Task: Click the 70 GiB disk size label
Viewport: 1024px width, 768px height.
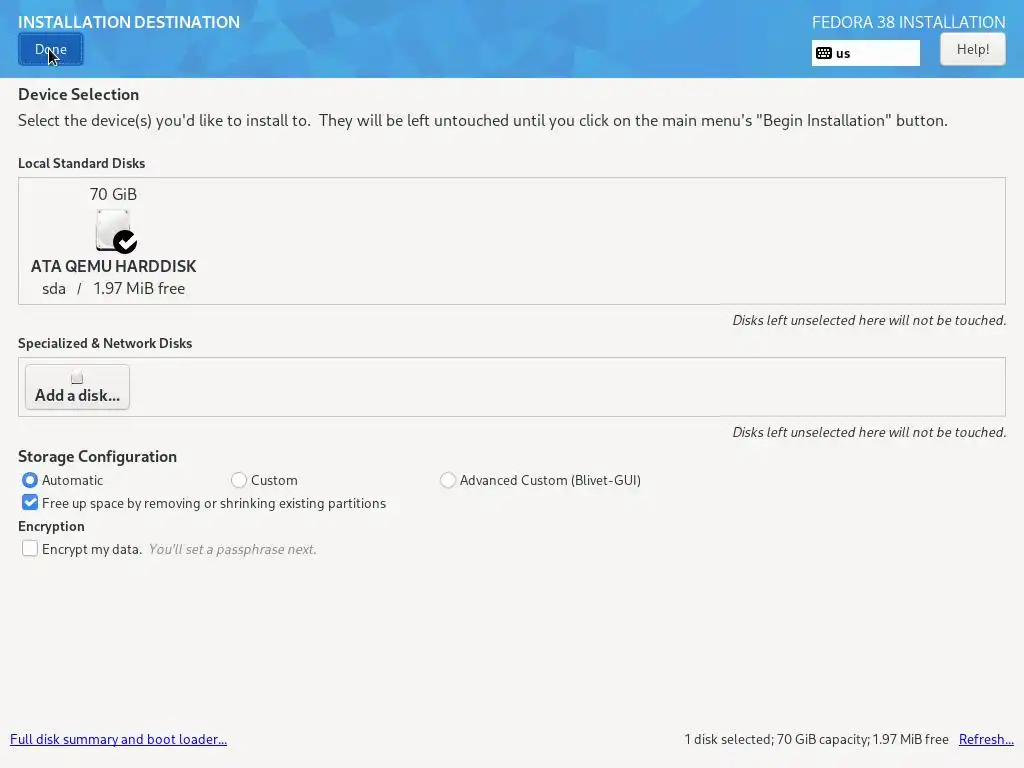Action: click(x=113, y=195)
